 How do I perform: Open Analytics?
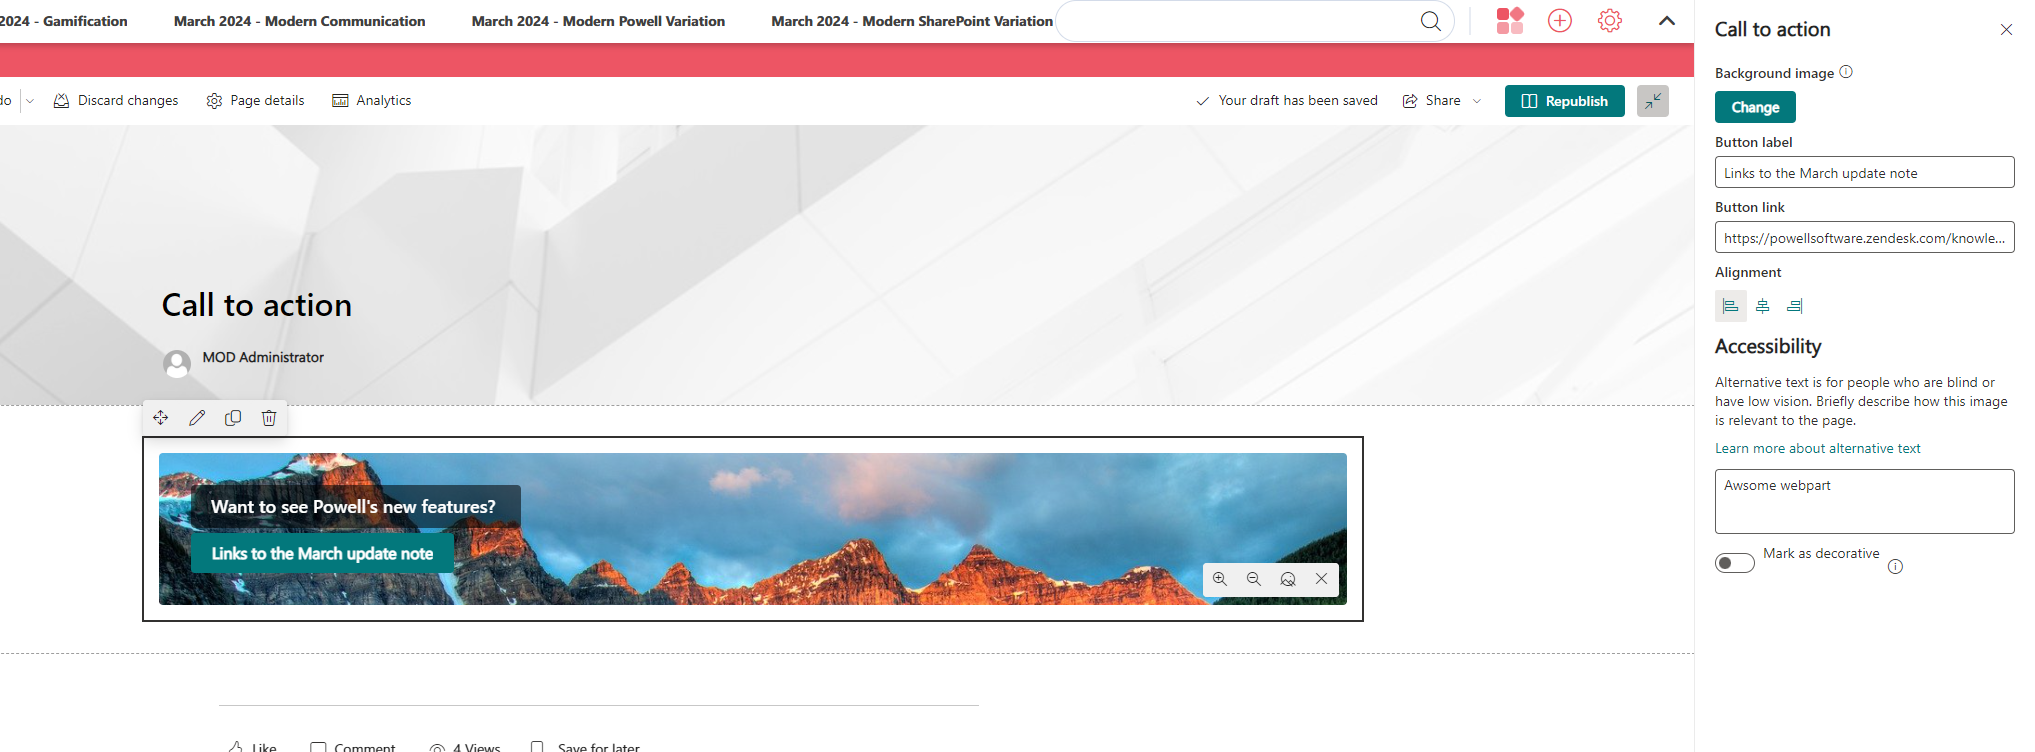[371, 101]
